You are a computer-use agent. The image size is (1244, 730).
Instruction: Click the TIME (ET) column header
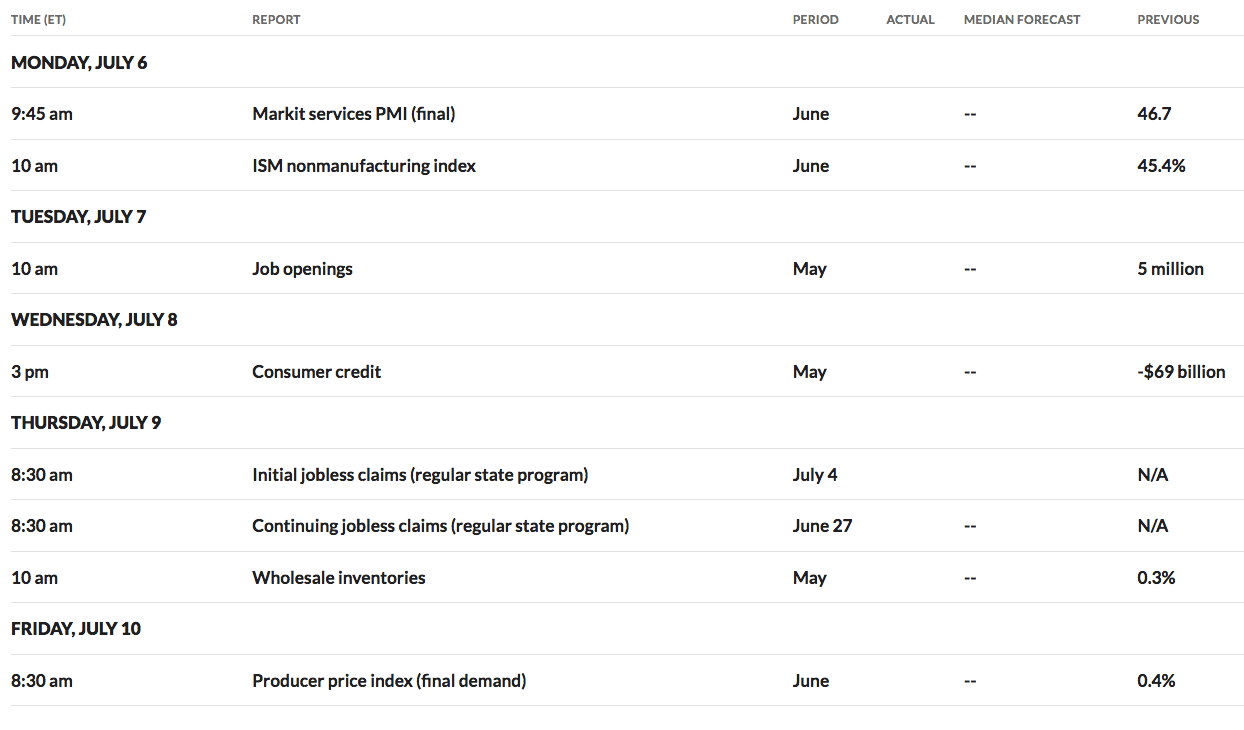(38, 19)
